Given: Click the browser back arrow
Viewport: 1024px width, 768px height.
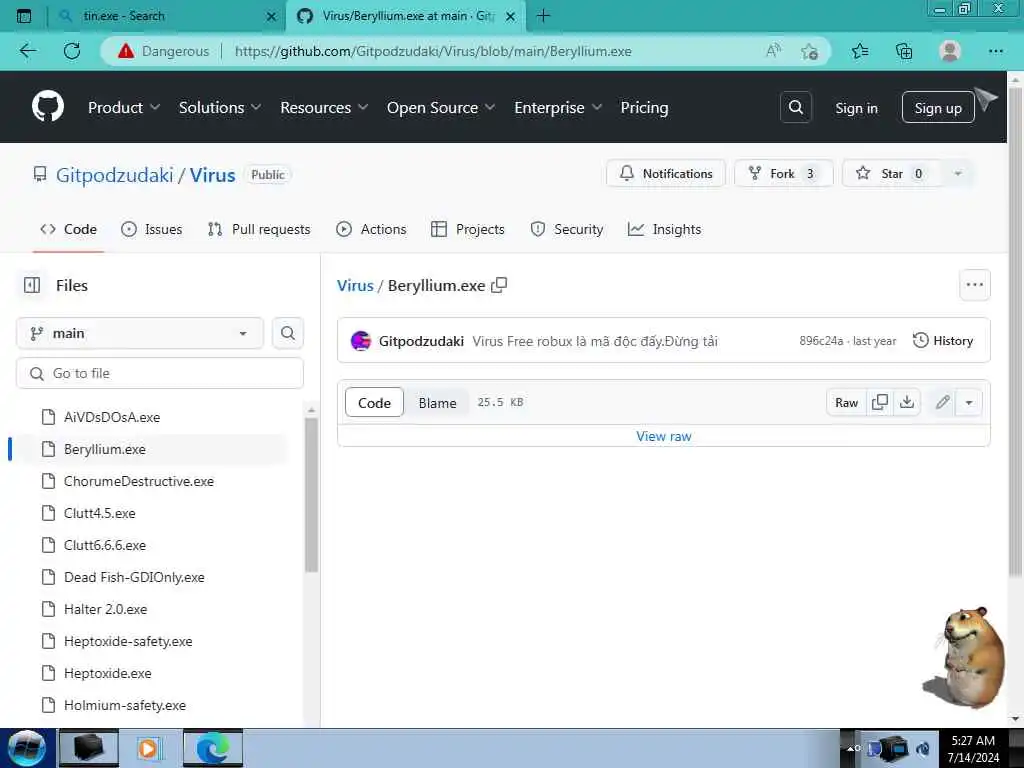Looking at the screenshot, I should 28,51.
